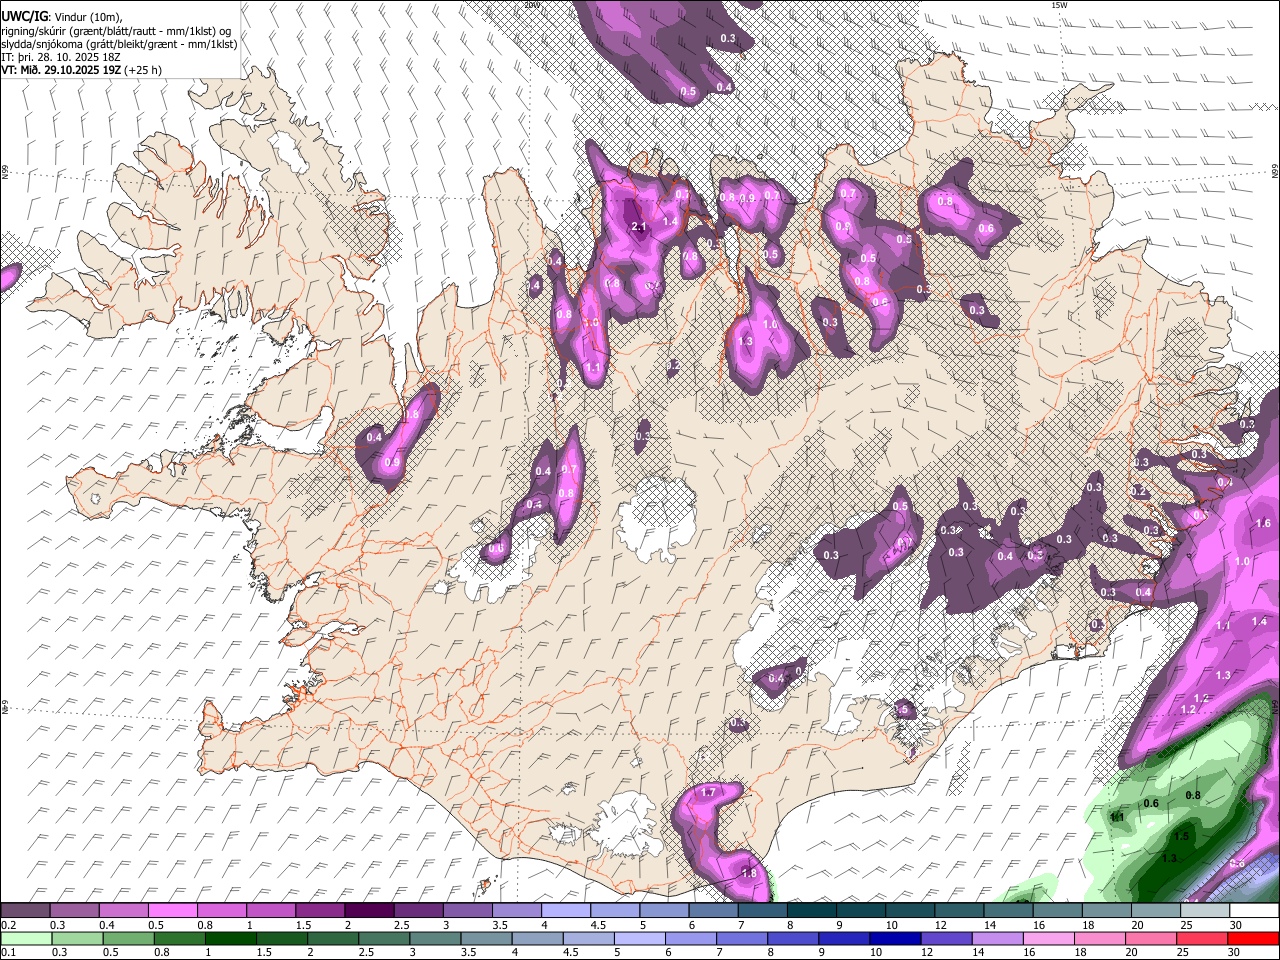Image resolution: width=1280 pixels, height=960 pixels.
Task: Click the 0.3 purple swatch in top legend row
Action: (x=75, y=911)
